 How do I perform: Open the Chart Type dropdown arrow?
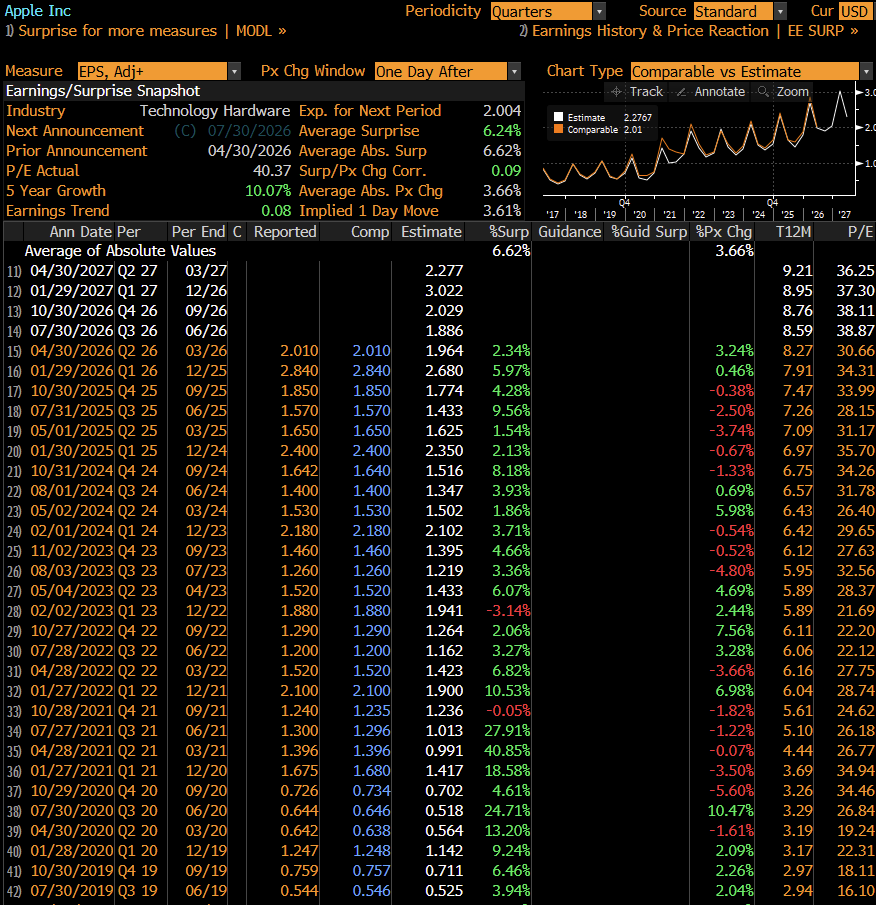click(866, 72)
